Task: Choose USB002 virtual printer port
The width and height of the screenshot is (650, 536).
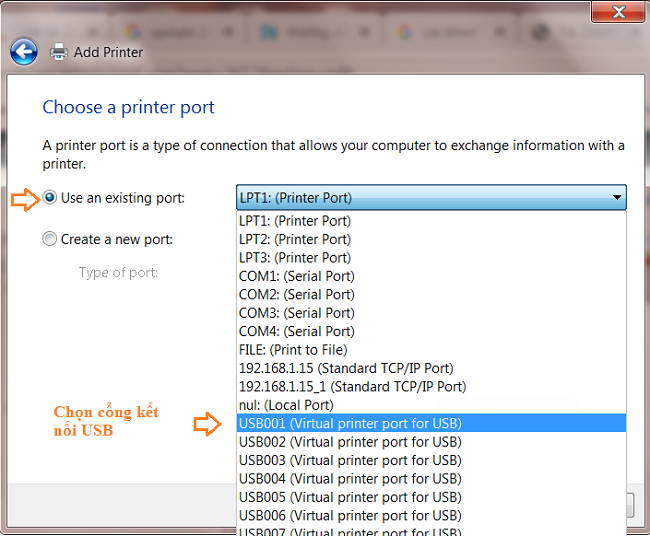Action: [350, 441]
